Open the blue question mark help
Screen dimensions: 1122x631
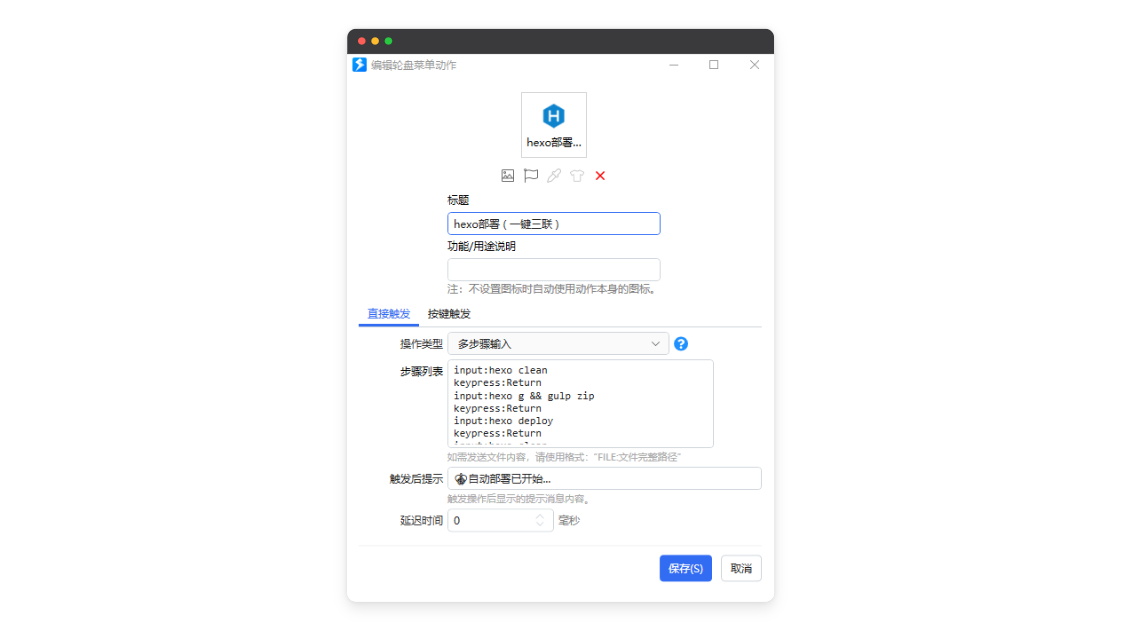[681, 344]
